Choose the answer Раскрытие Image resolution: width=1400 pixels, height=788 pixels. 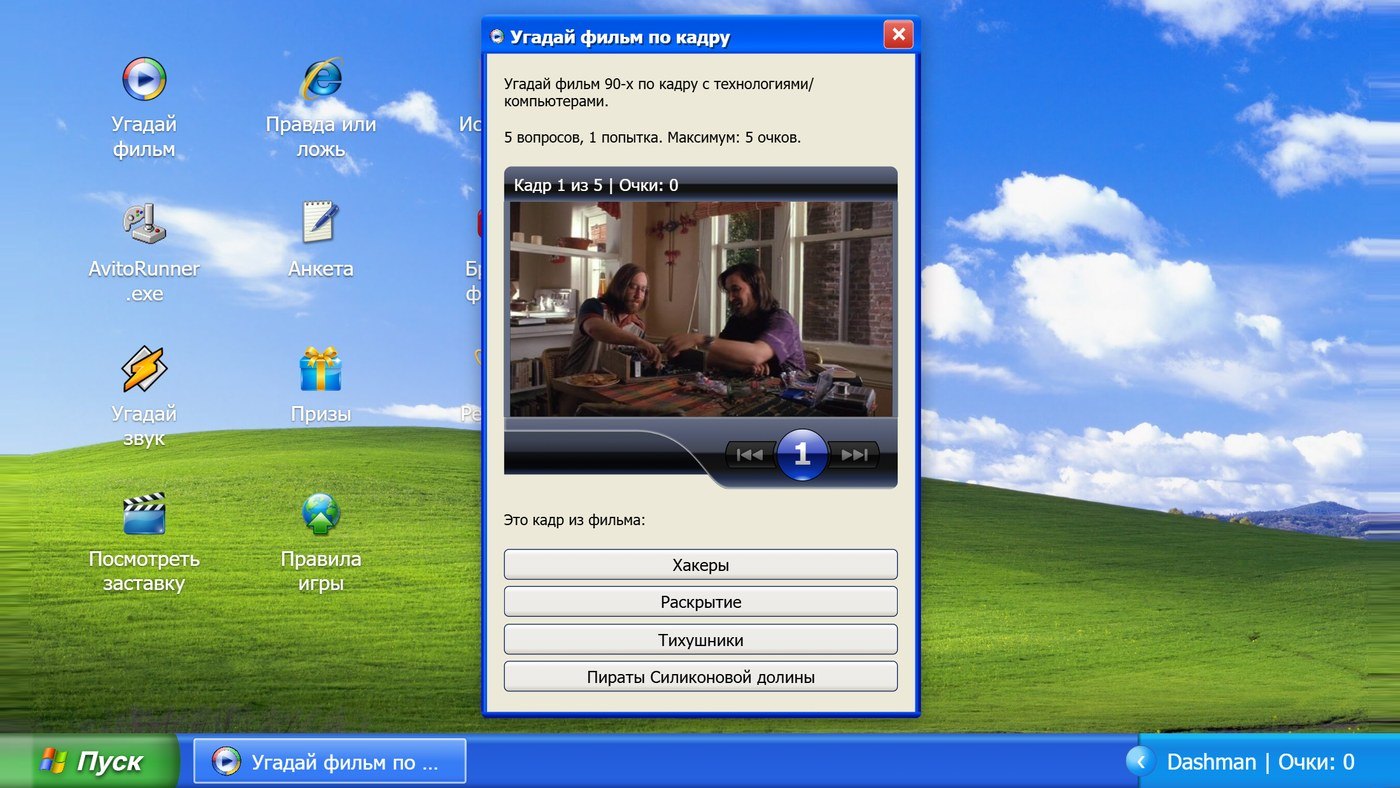click(x=700, y=602)
